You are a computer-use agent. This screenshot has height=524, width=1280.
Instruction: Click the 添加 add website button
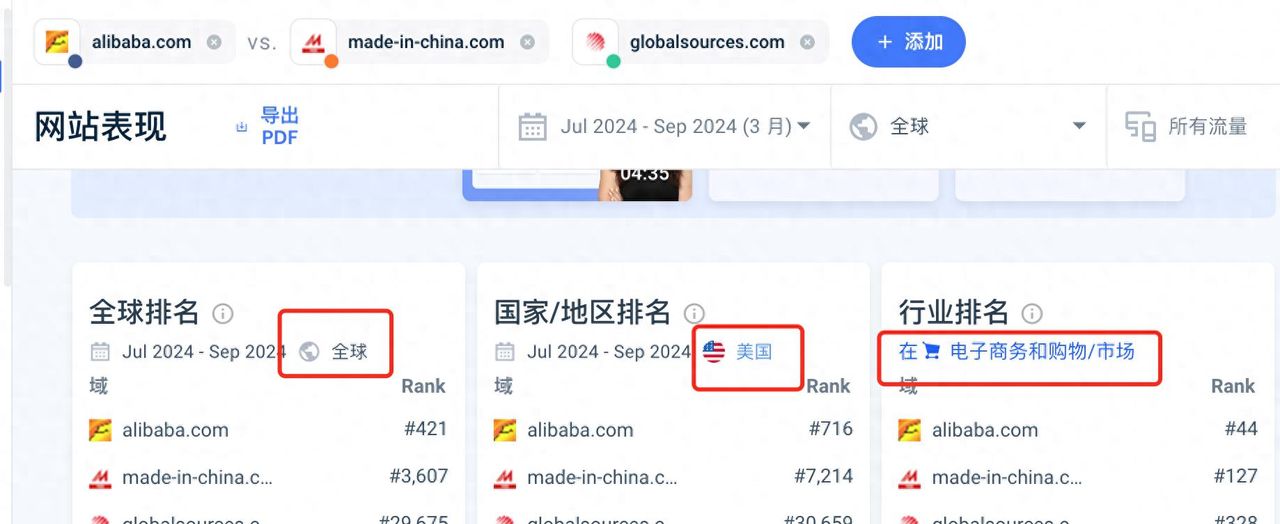[908, 42]
